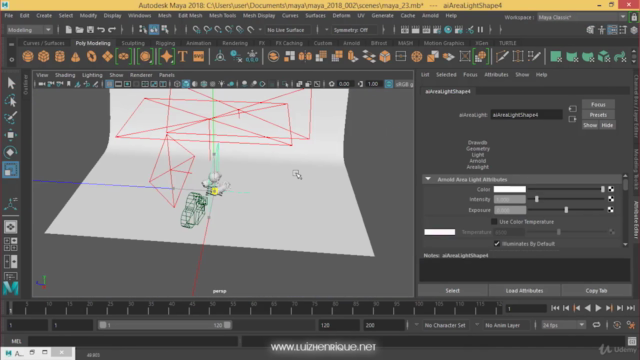Click the Presets button
This screenshot has height=360, width=640.
tap(598, 115)
